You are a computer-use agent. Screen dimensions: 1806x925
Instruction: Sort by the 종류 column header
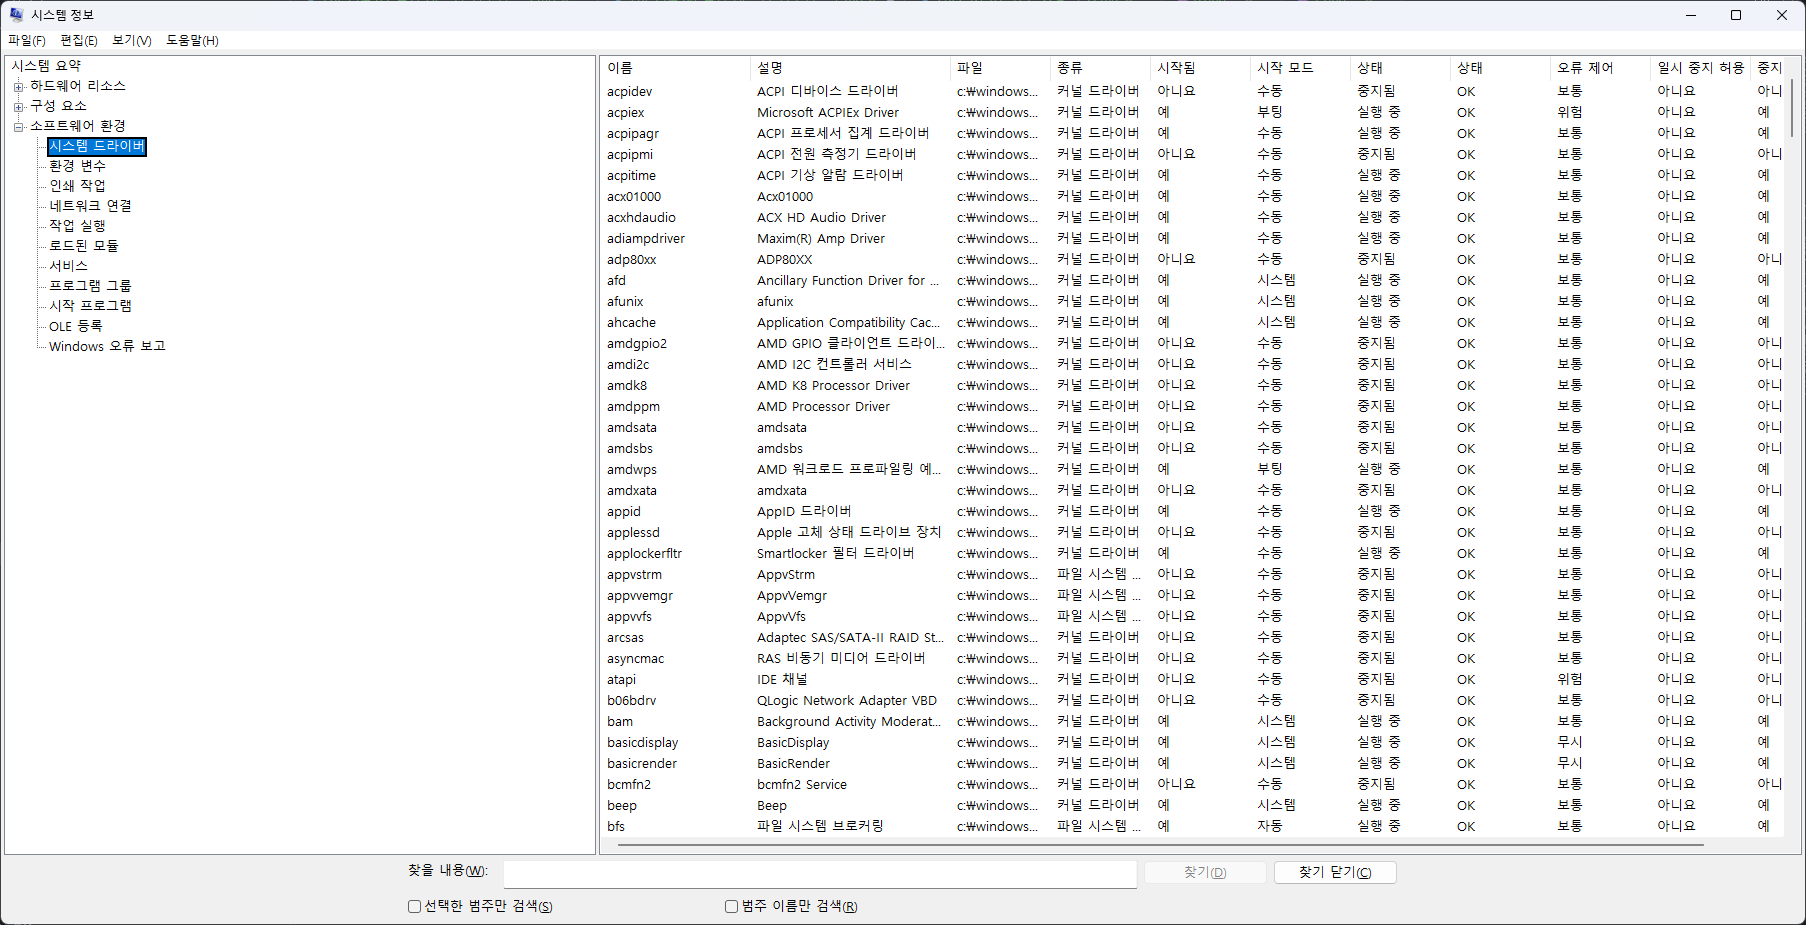tap(1100, 68)
